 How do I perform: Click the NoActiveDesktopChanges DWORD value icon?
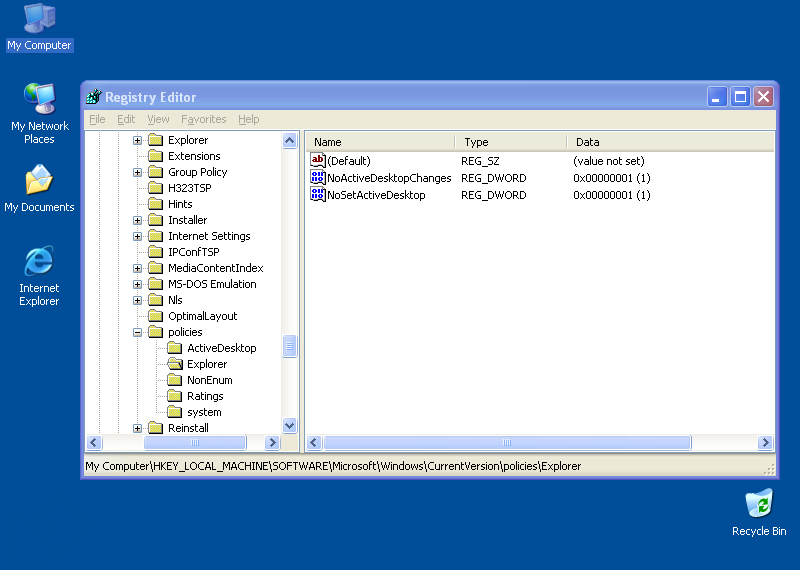tap(317, 178)
